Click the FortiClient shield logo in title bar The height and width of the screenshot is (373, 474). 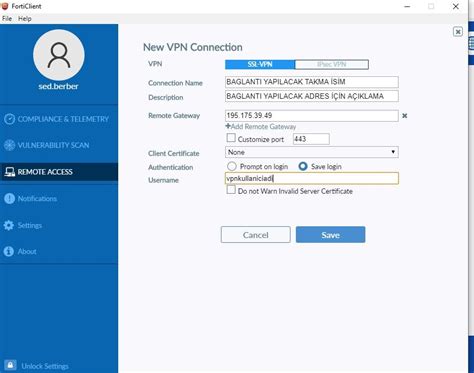[5, 6]
